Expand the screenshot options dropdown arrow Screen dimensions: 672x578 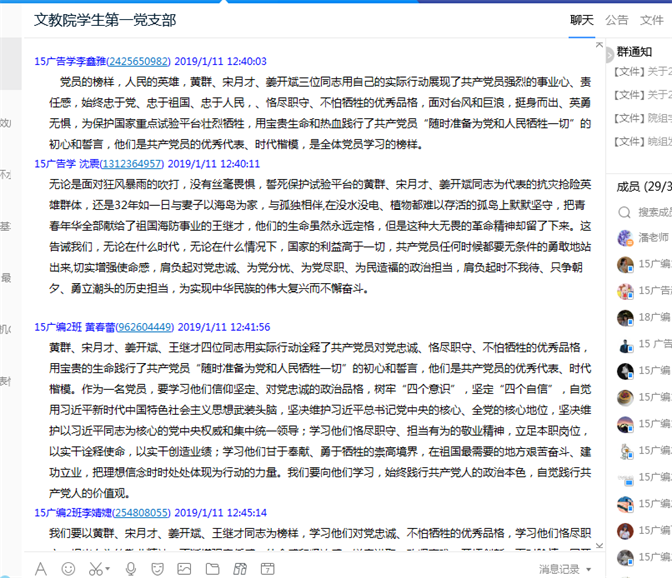coord(109,569)
